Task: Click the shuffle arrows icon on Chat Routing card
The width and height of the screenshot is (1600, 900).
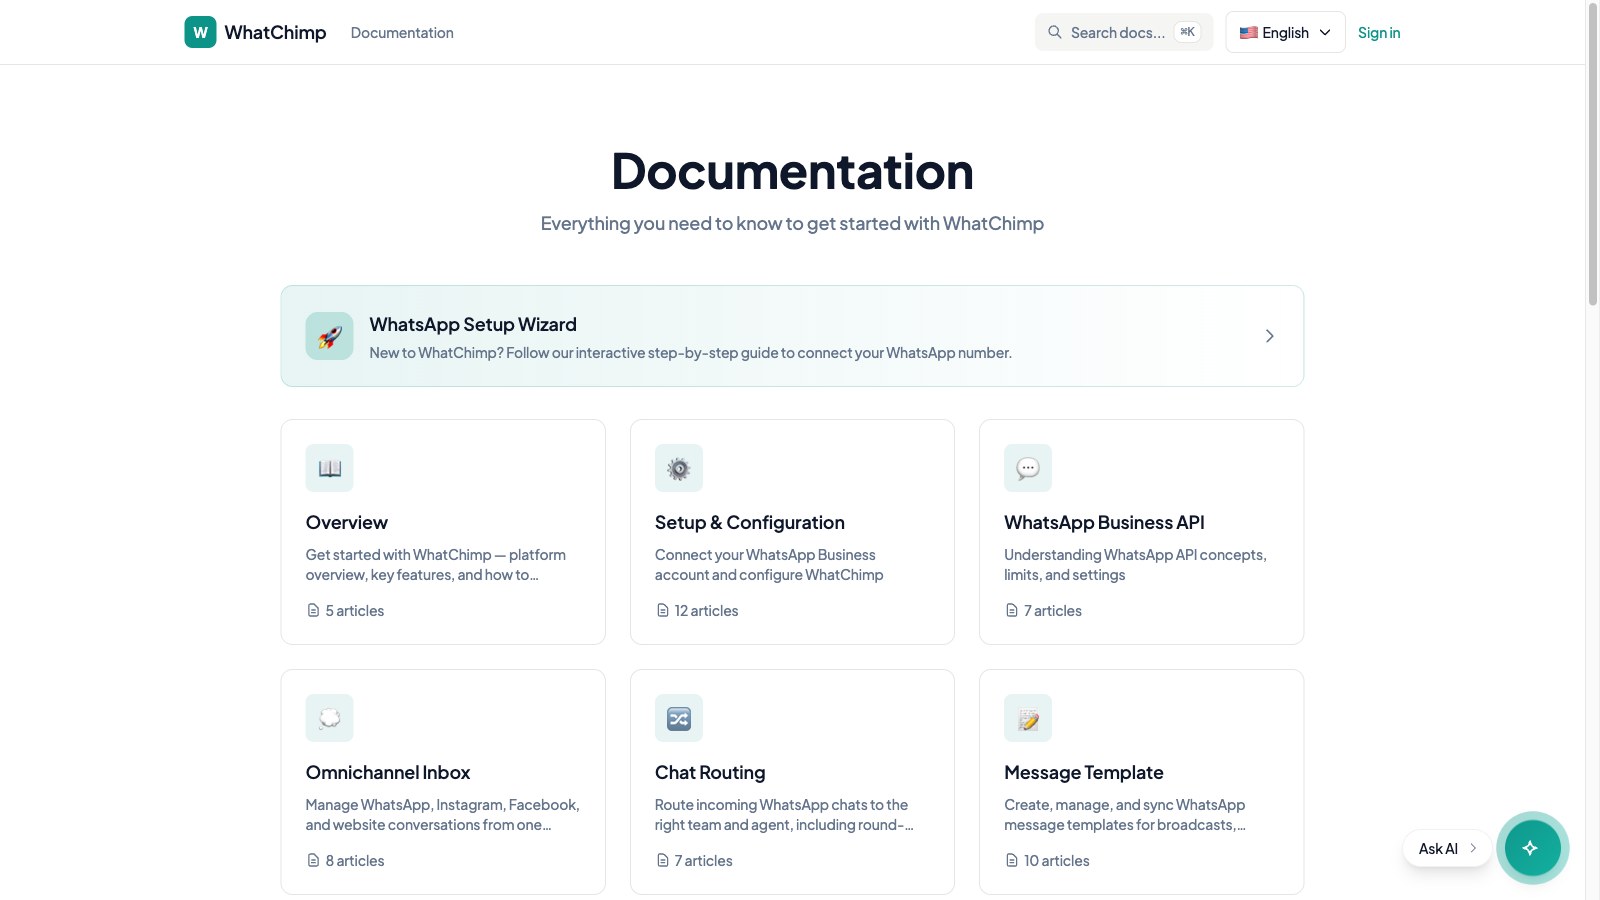Action: (x=679, y=718)
